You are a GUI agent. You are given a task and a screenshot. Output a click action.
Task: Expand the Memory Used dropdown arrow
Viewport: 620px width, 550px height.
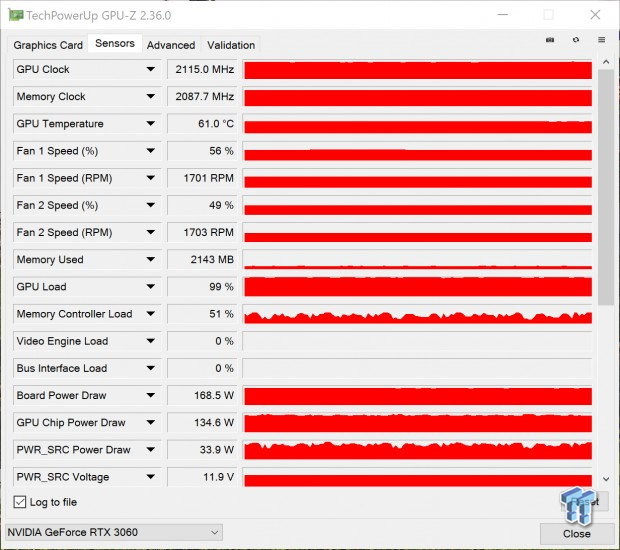point(150,259)
